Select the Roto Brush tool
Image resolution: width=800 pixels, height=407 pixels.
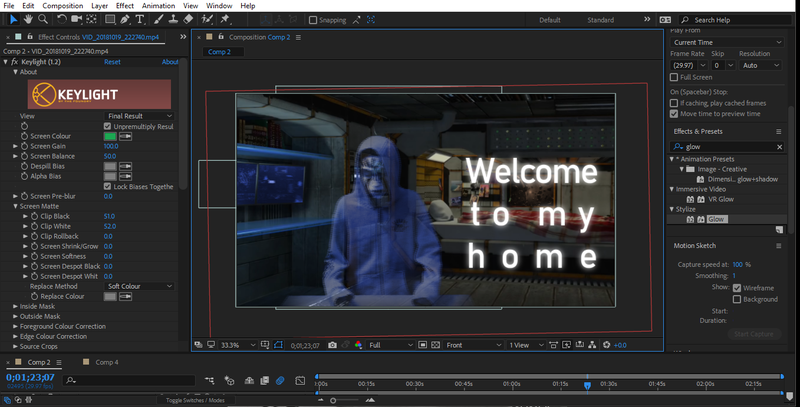click(207, 19)
